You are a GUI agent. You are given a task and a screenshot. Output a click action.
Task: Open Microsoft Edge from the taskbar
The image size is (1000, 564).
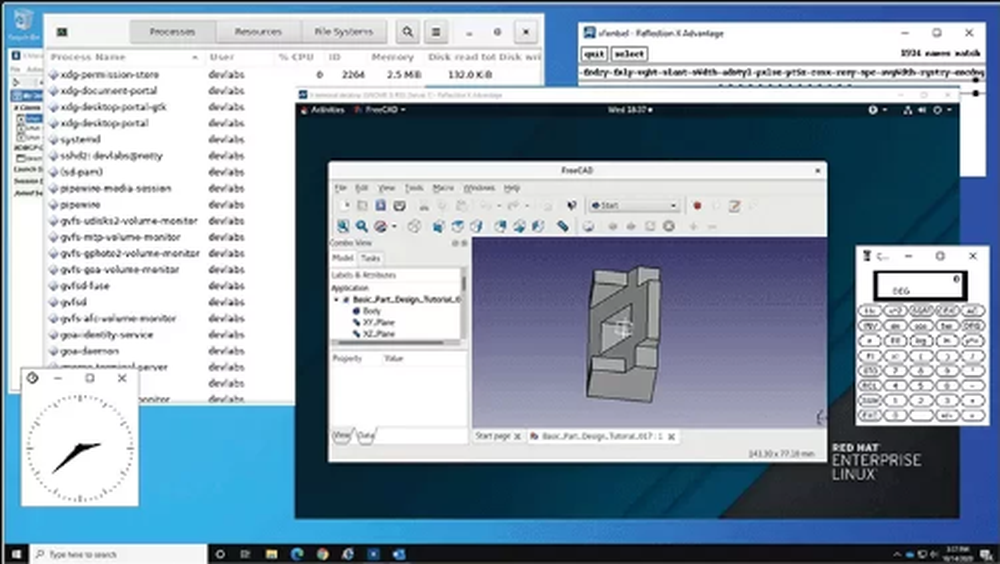297,554
